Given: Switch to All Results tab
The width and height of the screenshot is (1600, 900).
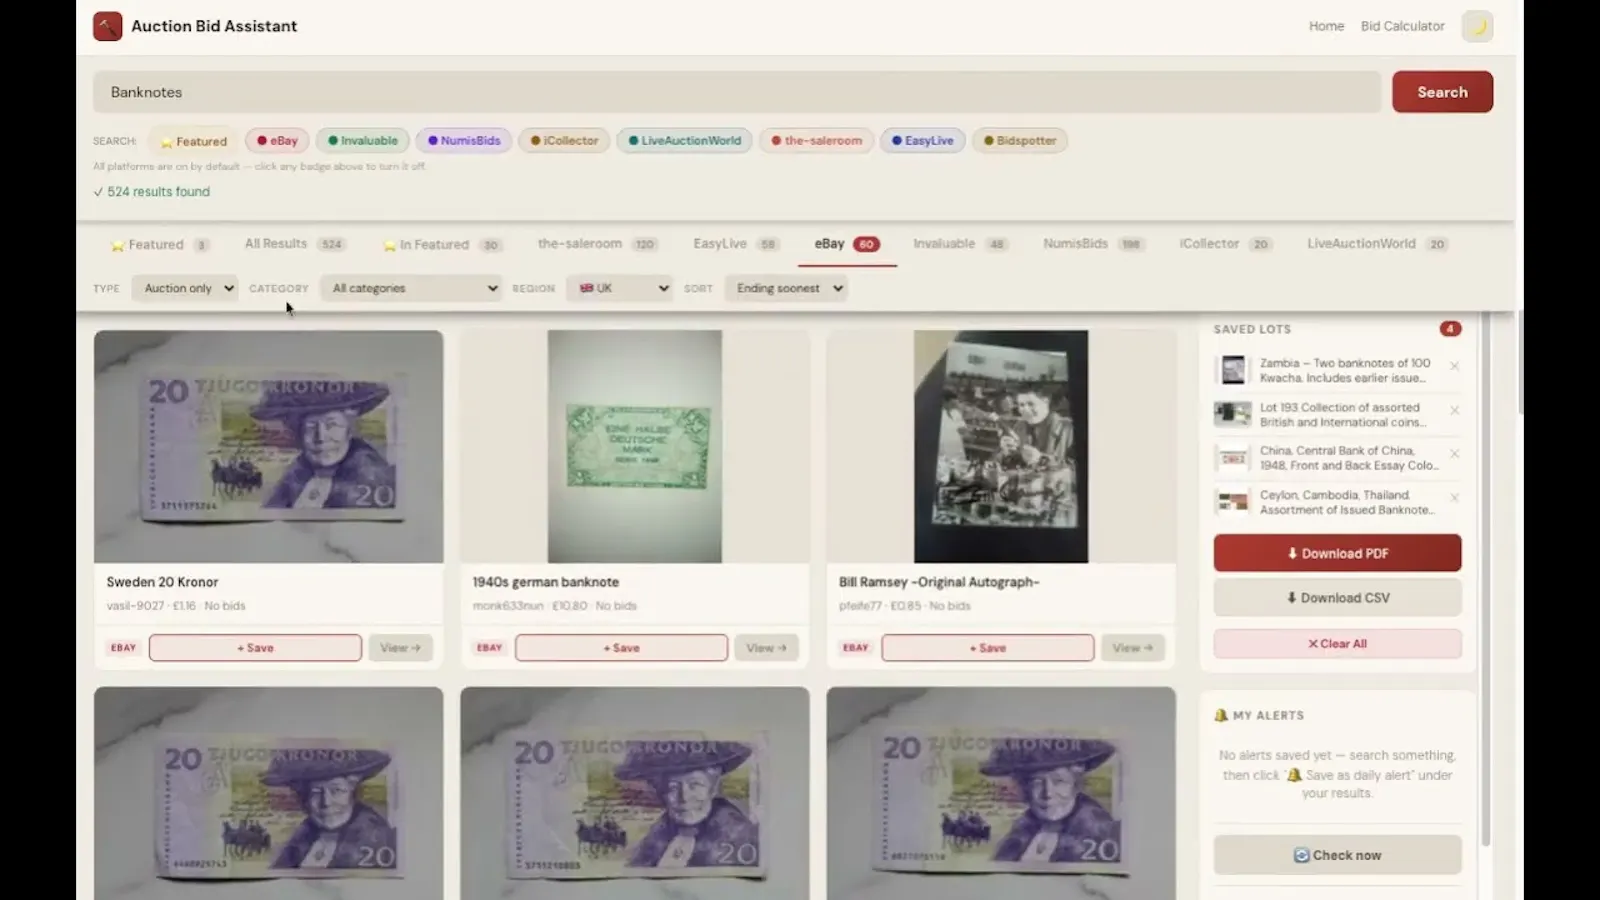Looking at the screenshot, I should [294, 244].
